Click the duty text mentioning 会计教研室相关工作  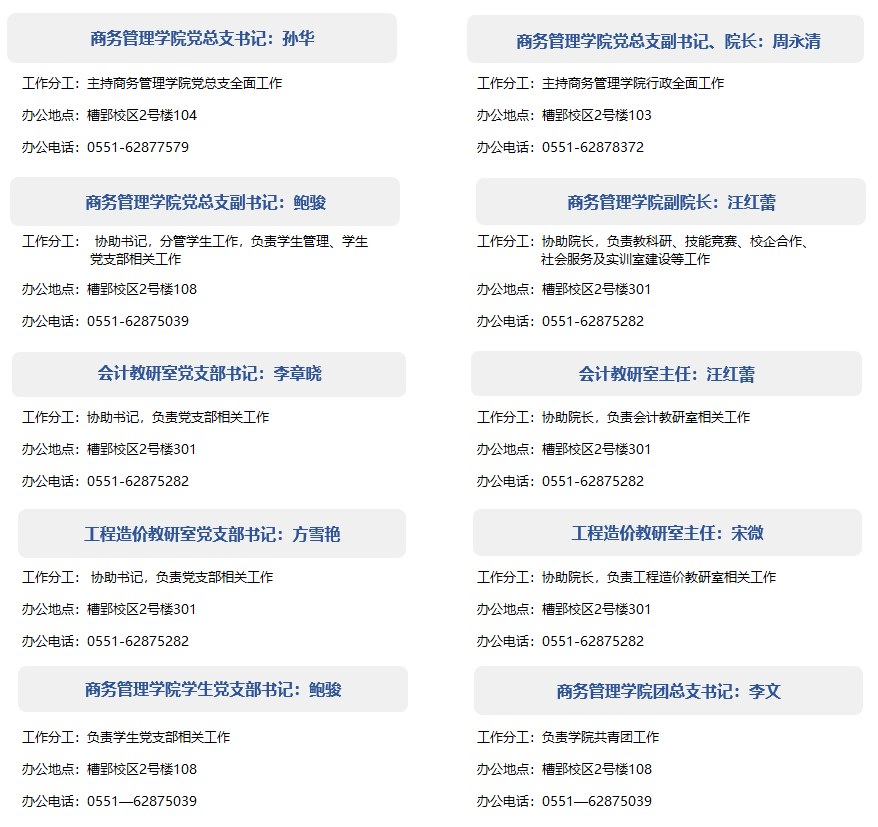pyautogui.click(x=645, y=417)
